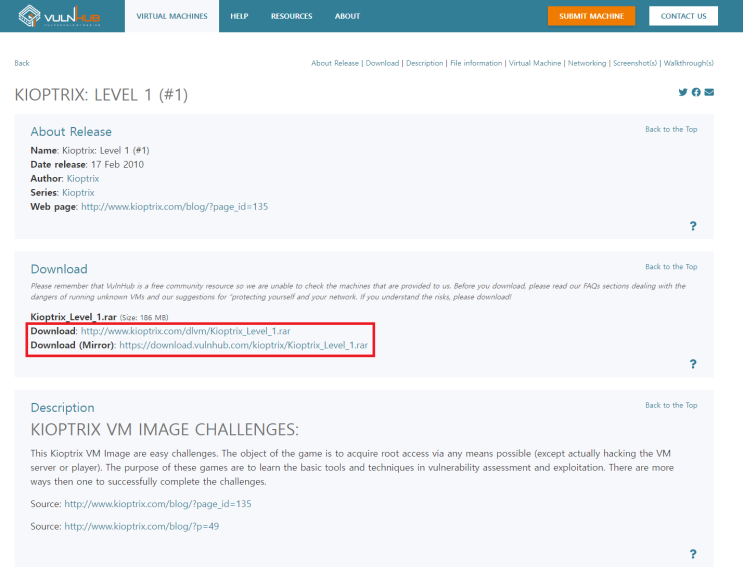Viewport: 743px width, 567px height.
Task: Click the Kioptrix_Level_1.rar file name
Action: click(73, 317)
